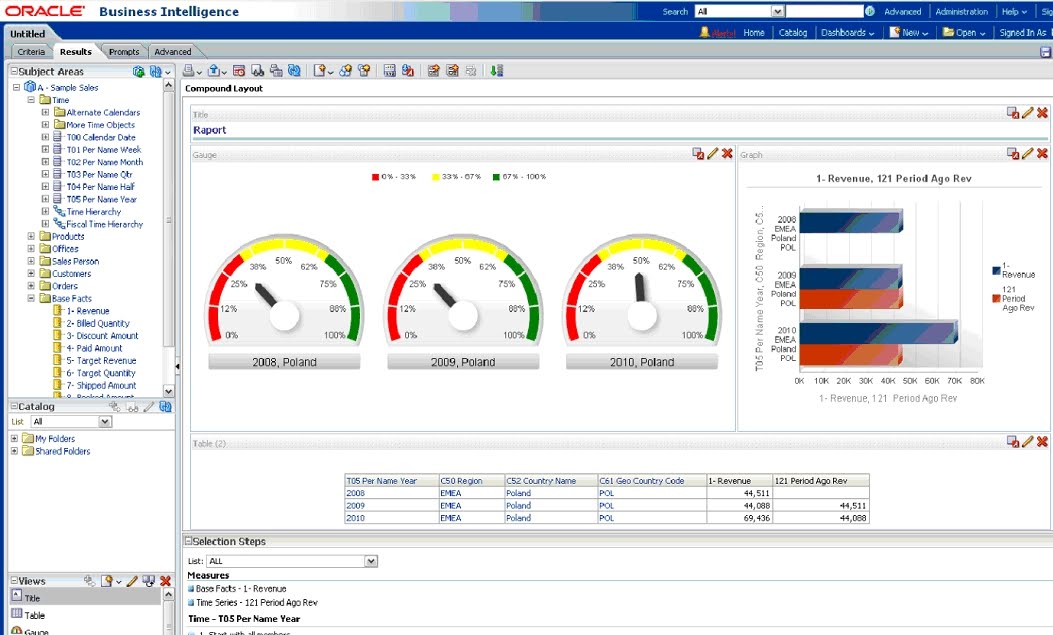Delete the selected view in Views panel
The height and width of the screenshot is (635, 1053).
point(166,581)
